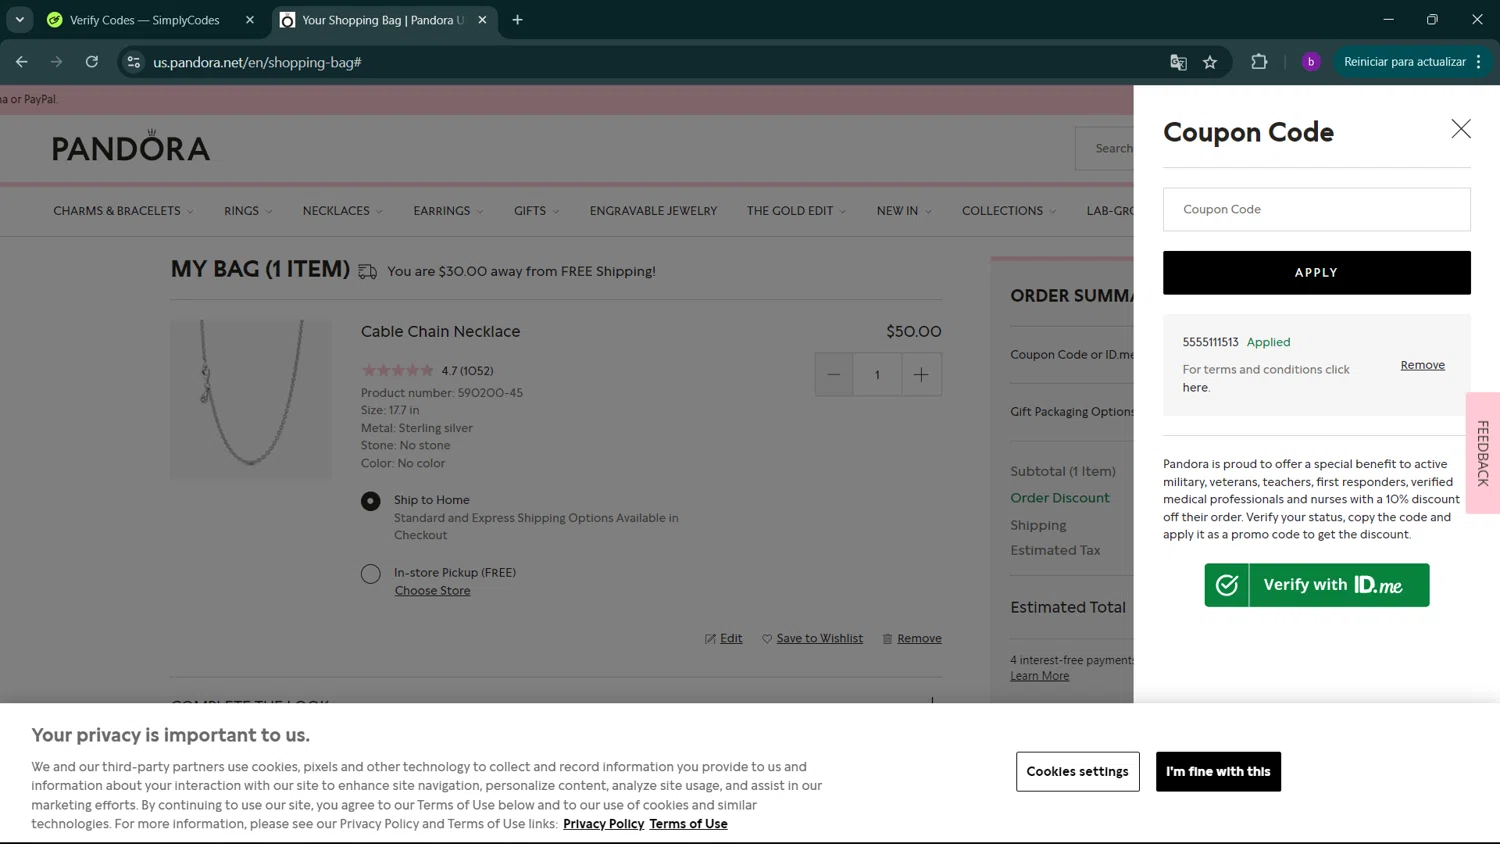
Task: Click the free shipping truck icon
Action: pyautogui.click(x=368, y=272)
